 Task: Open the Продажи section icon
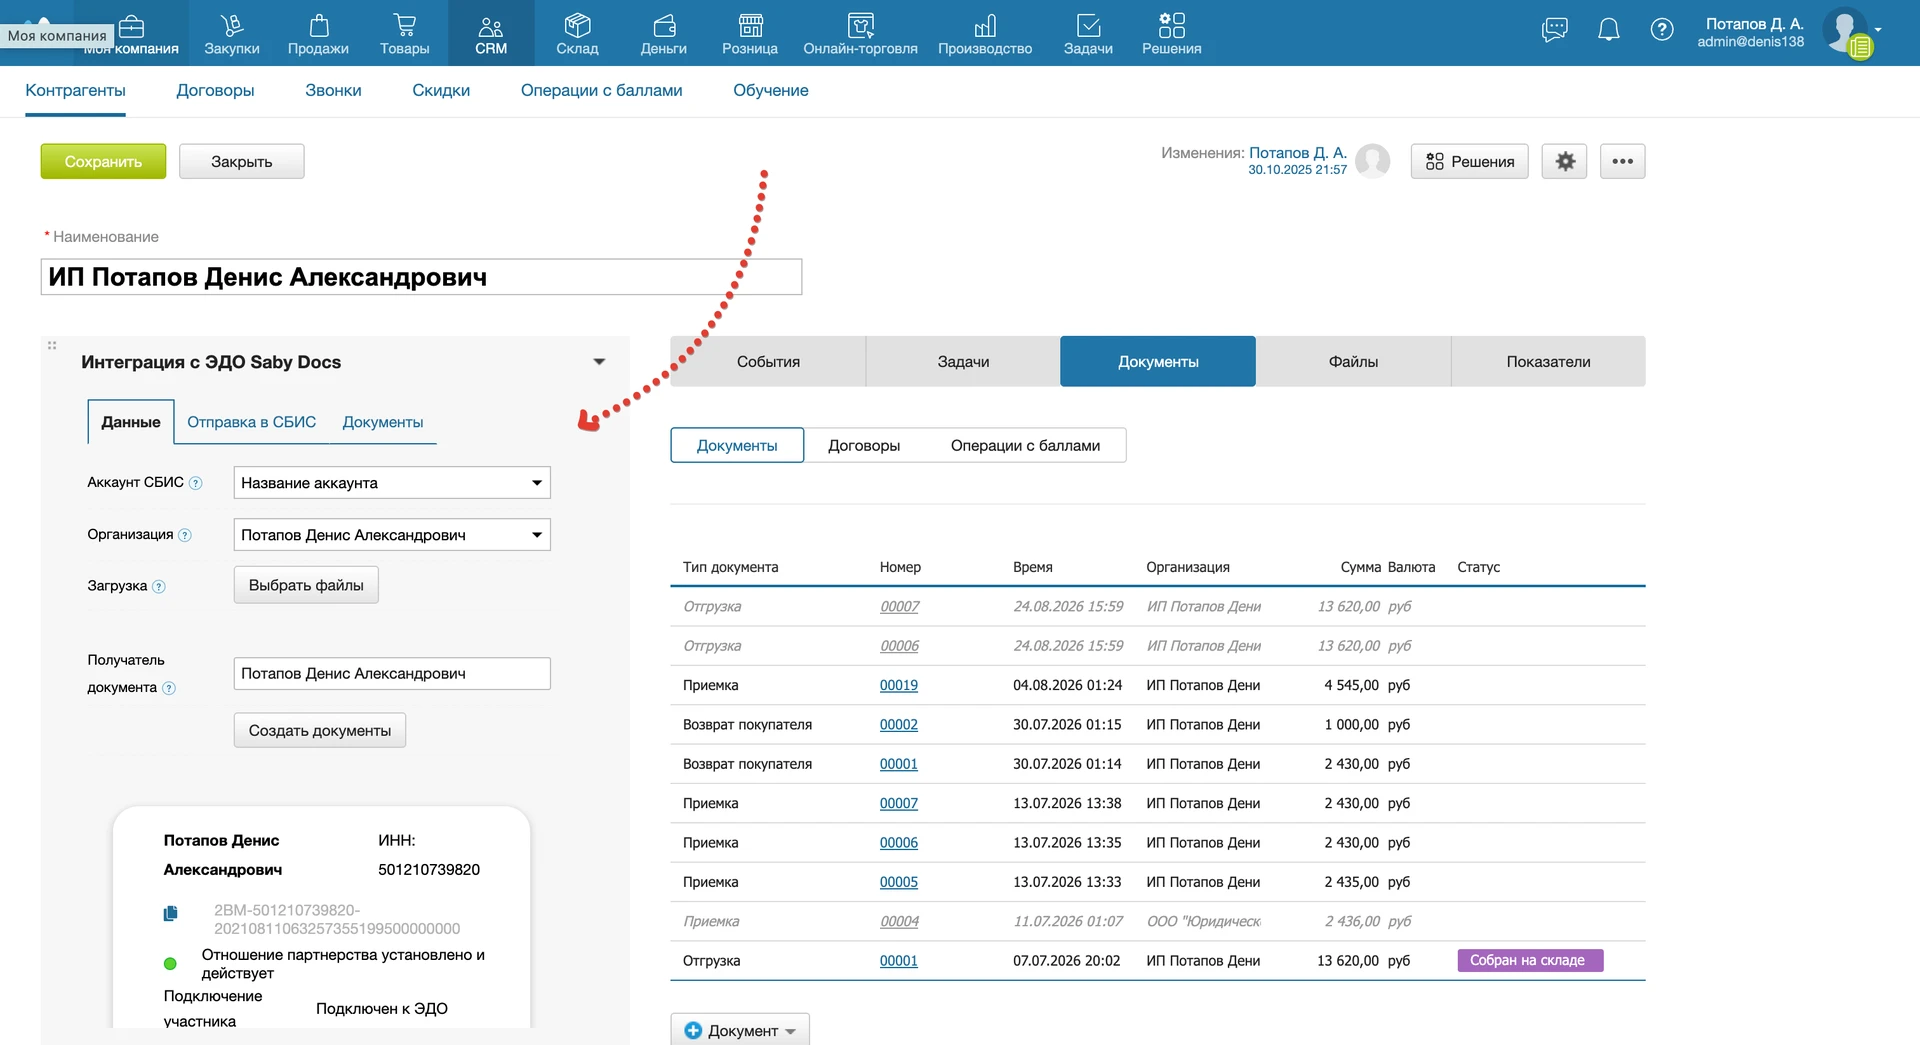(318, 26)
